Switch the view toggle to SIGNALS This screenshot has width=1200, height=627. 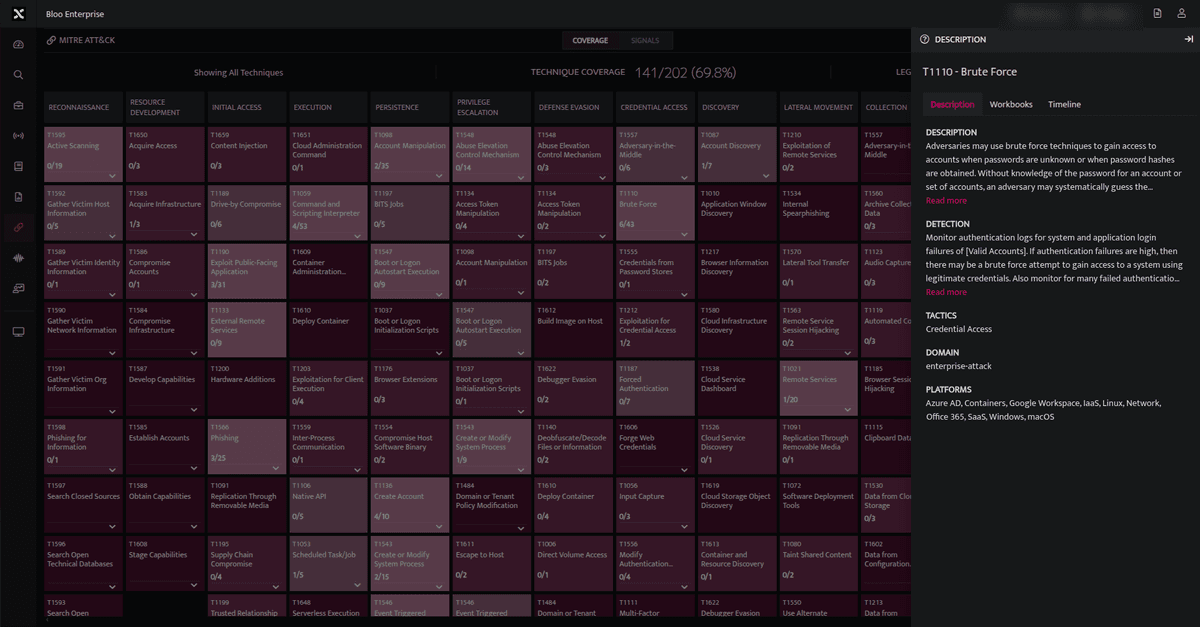[645, 41]
